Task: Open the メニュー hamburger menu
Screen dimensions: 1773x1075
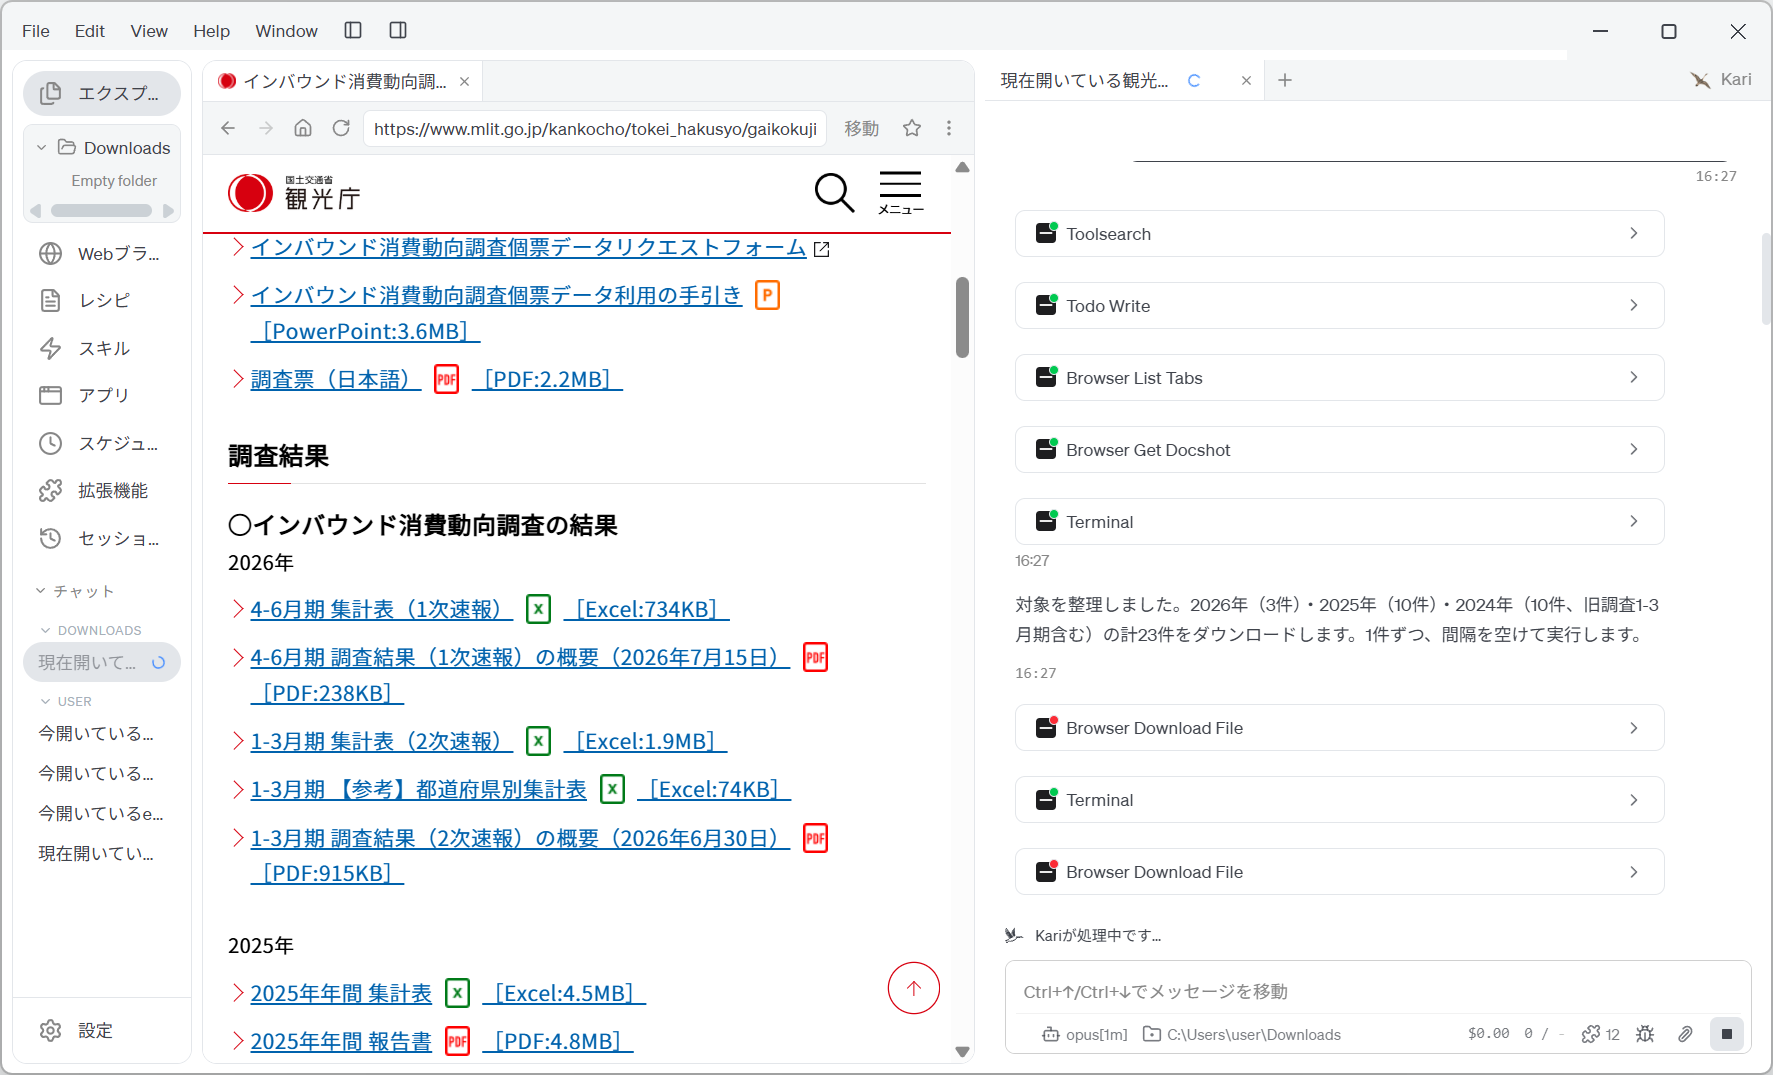Action: 901,192
